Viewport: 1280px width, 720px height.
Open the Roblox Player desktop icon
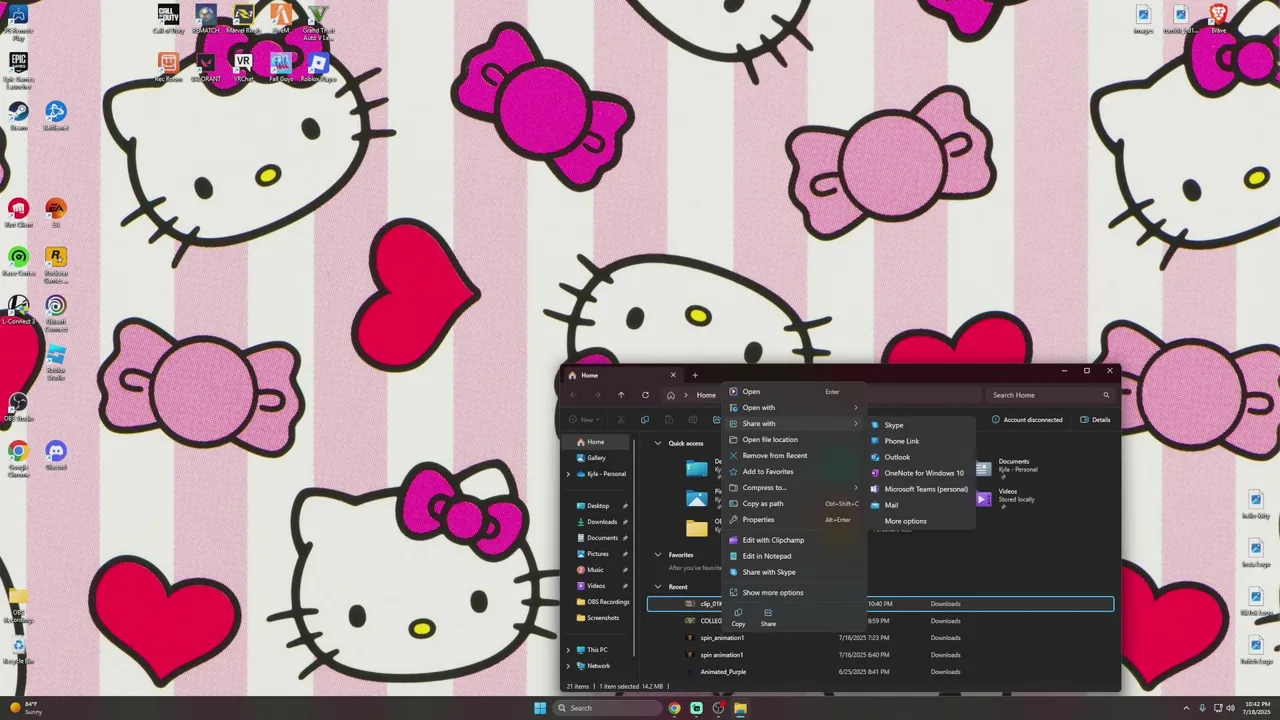tap(318, 67)
